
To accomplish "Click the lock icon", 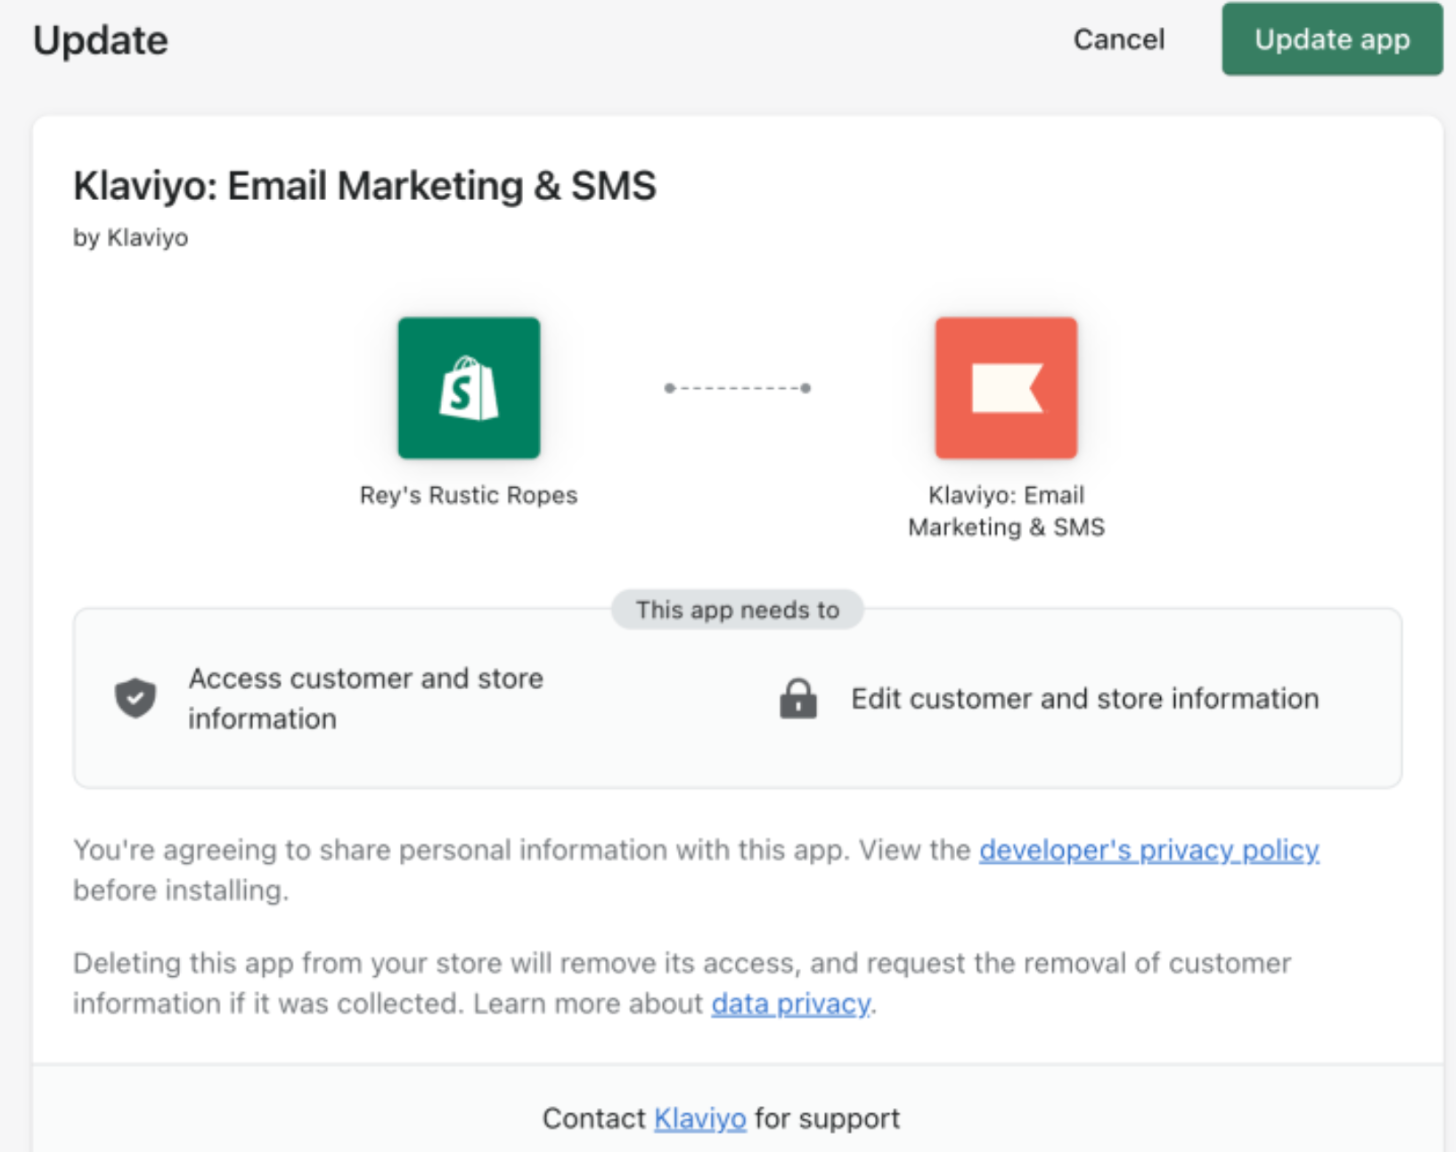I will (x=798, y=698).
